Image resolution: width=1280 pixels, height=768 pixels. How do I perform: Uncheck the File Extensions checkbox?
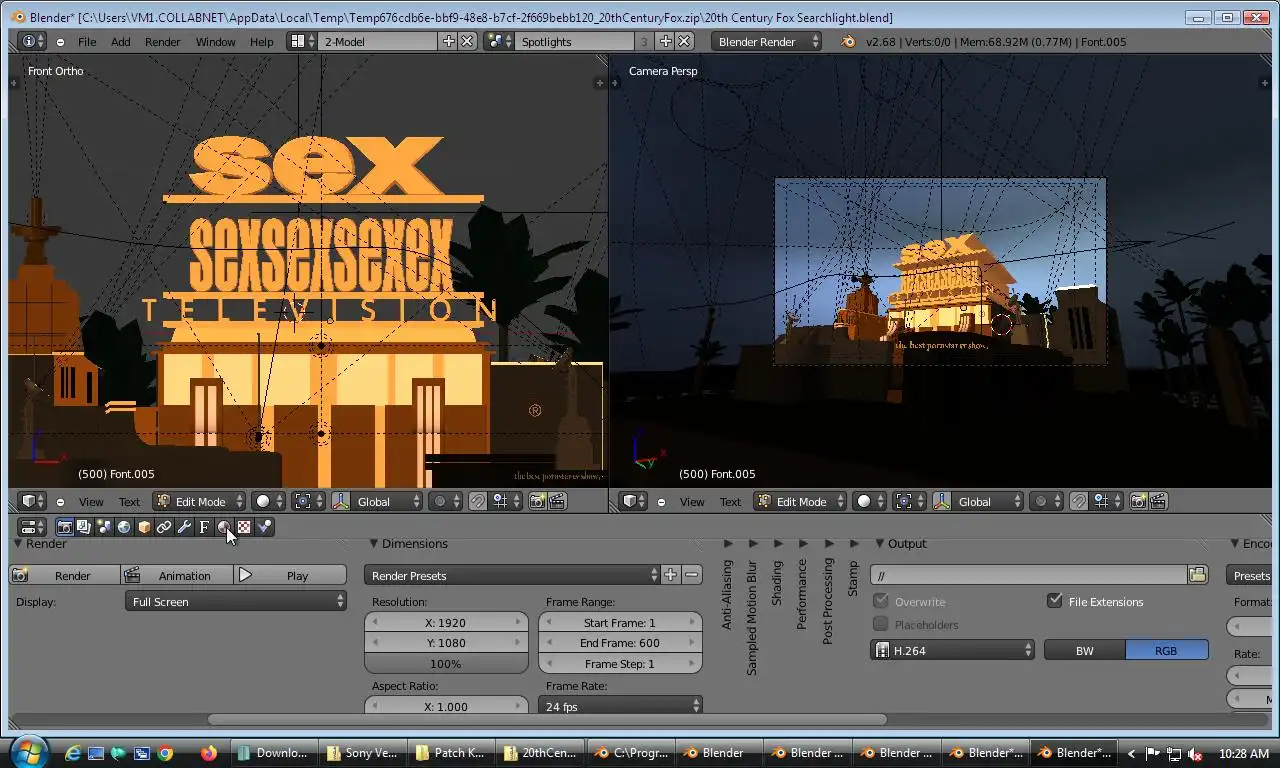coord(1055,601)
